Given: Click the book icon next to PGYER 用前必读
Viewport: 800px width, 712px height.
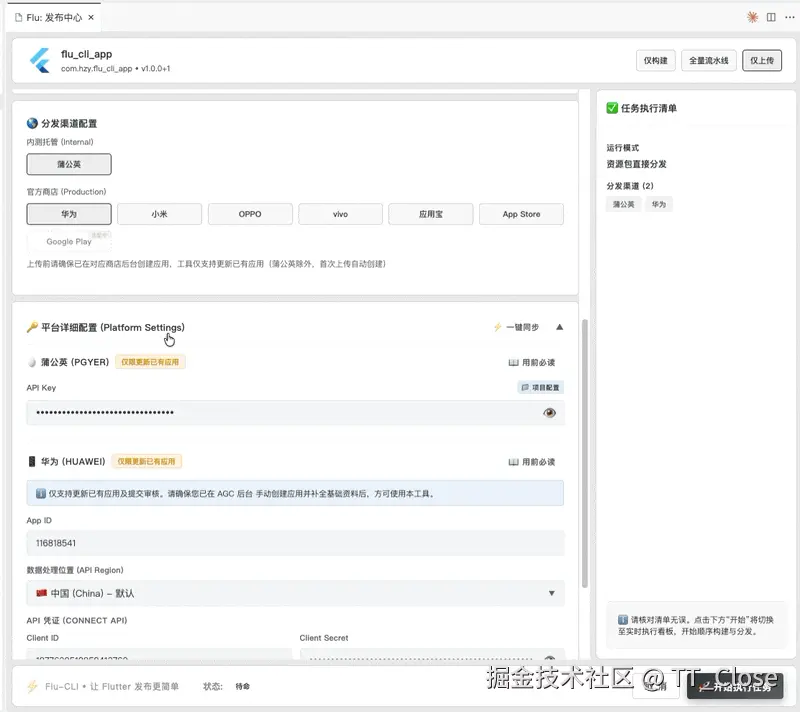Looking at the screenshot, I should coord(513,362).
